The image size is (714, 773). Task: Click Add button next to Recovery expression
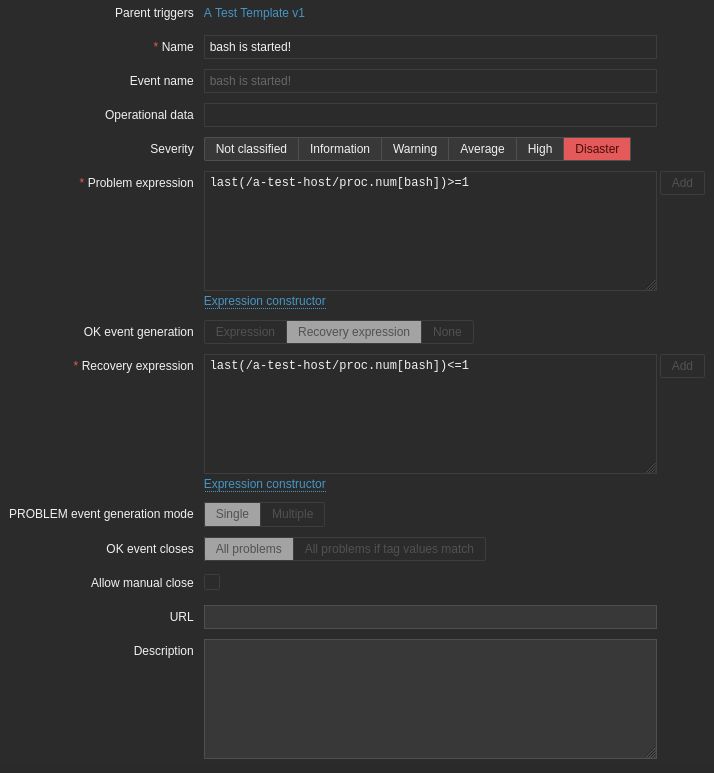682,366
